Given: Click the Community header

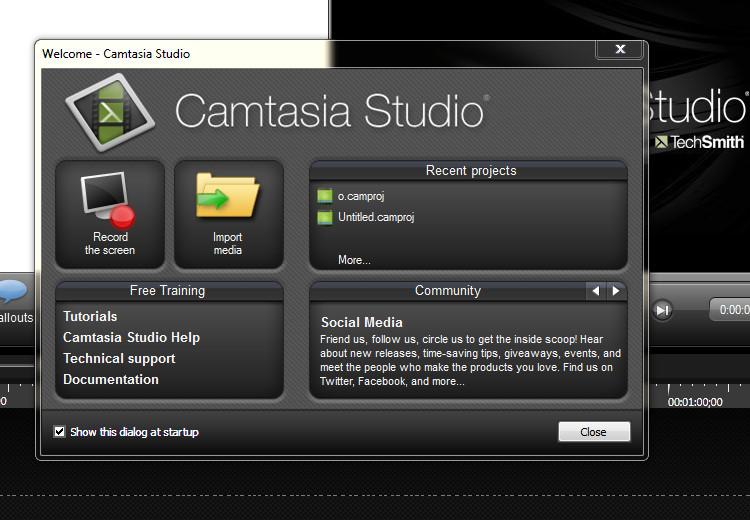Looking at the screenshot, I should pyautogui.click(x=448, y=291).
